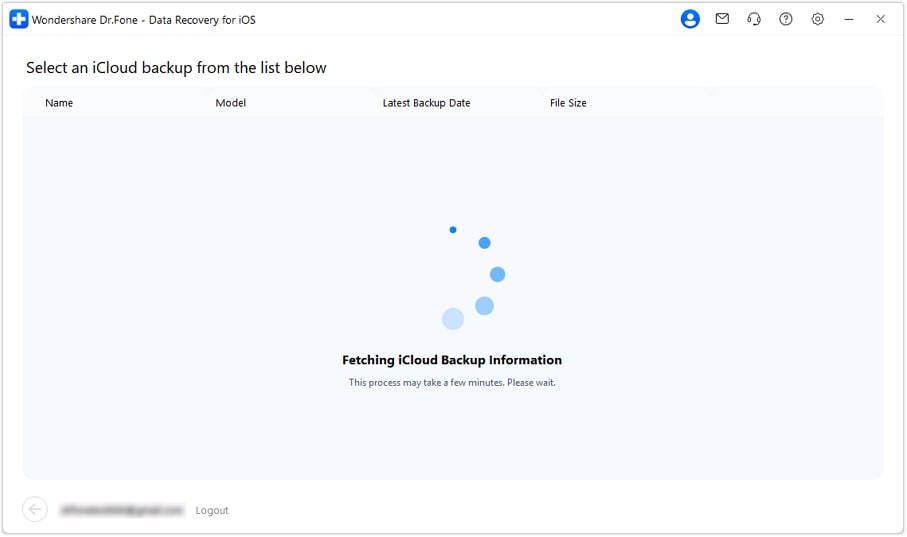907x537 pixels.
Task: Open the headset support icon
Action: [754, 19]
